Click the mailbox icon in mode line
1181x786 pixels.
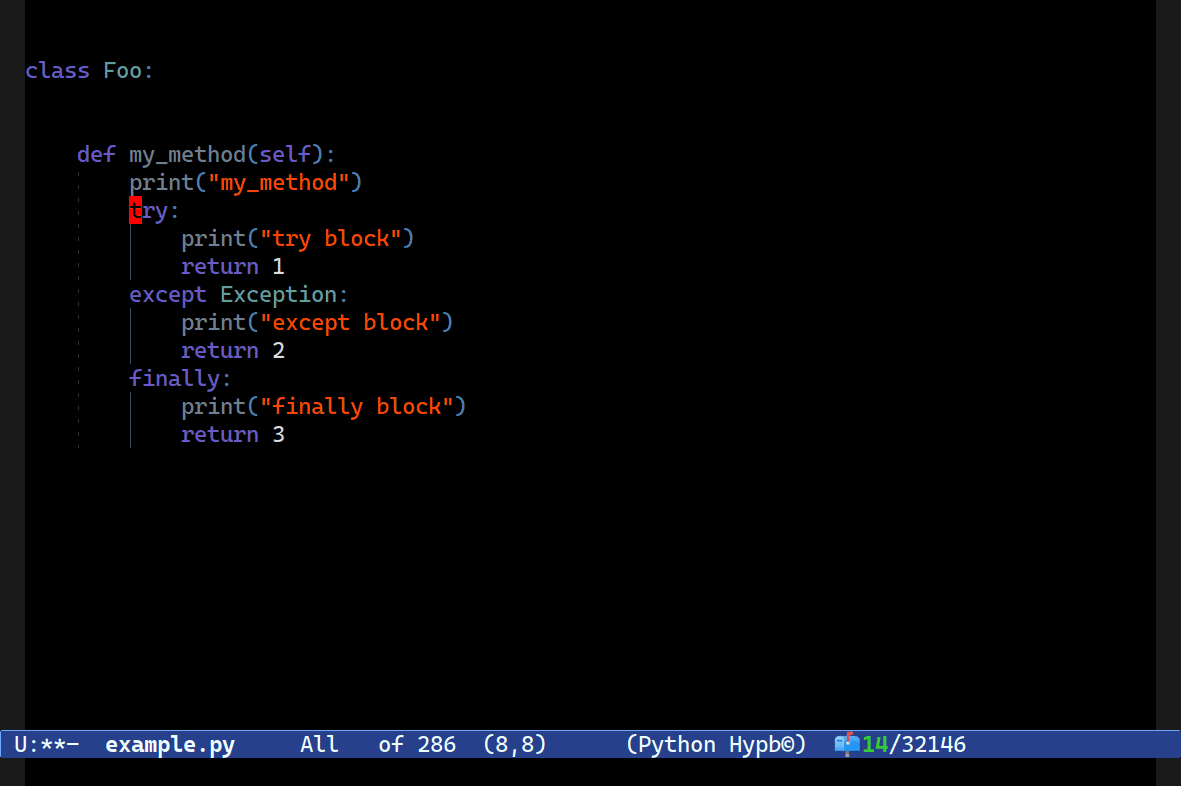847,744
